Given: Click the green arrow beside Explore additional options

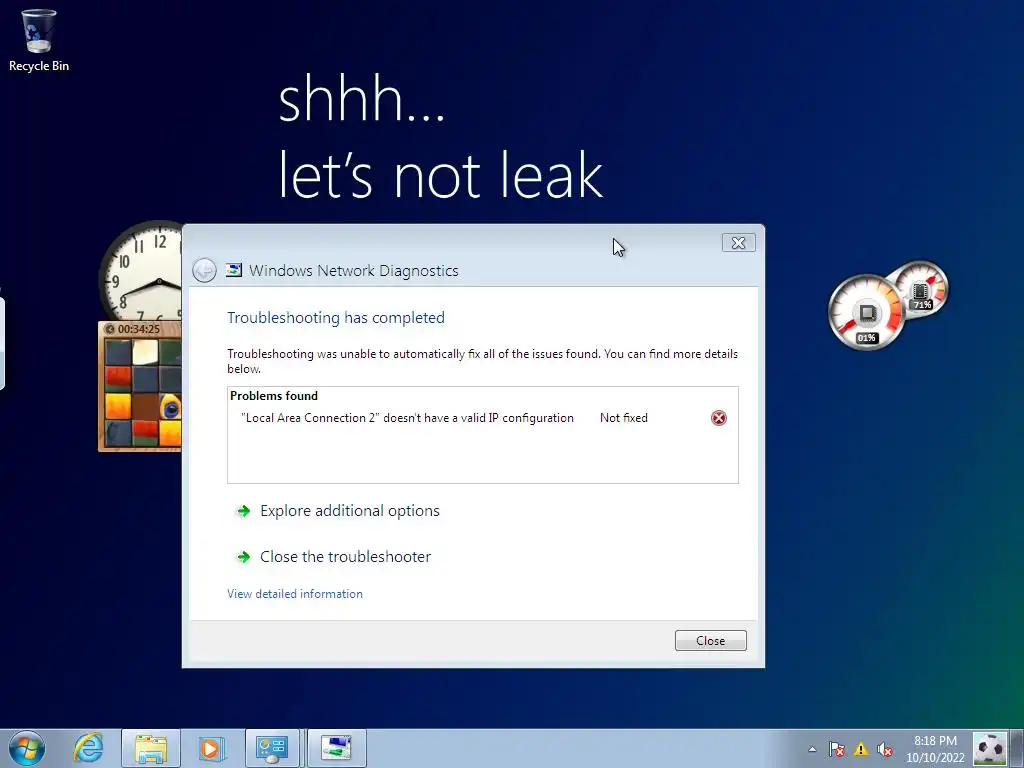Looking at the screenshot, I should click(244, 511).
